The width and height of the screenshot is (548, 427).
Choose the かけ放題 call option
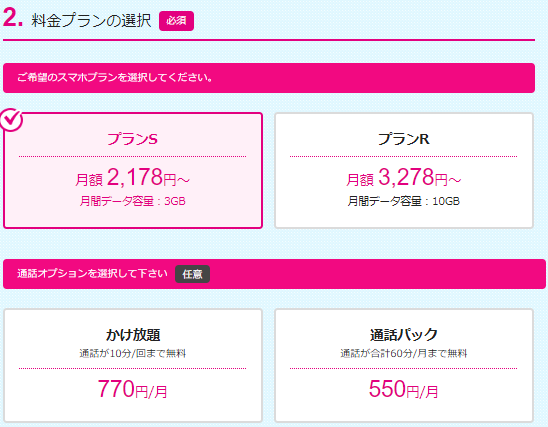pos(133,366)
